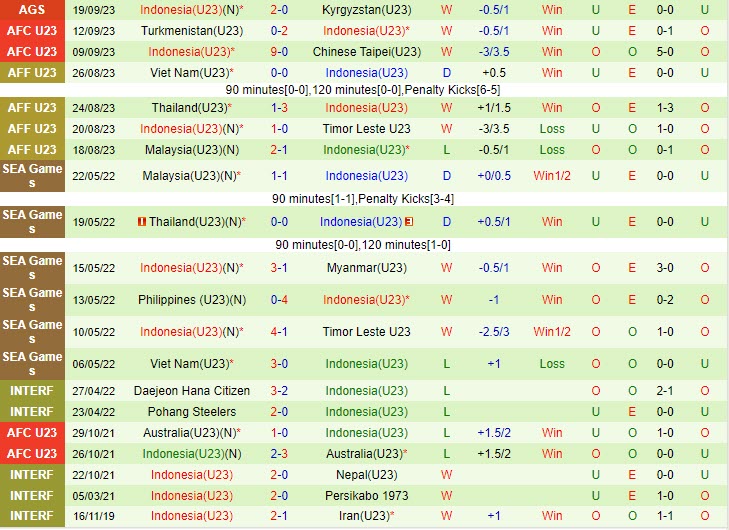The width and height of the screenshot is (729, 530).
Task: Click the Win1/2 result on 22/05/22
Action: tap(552, 176)
